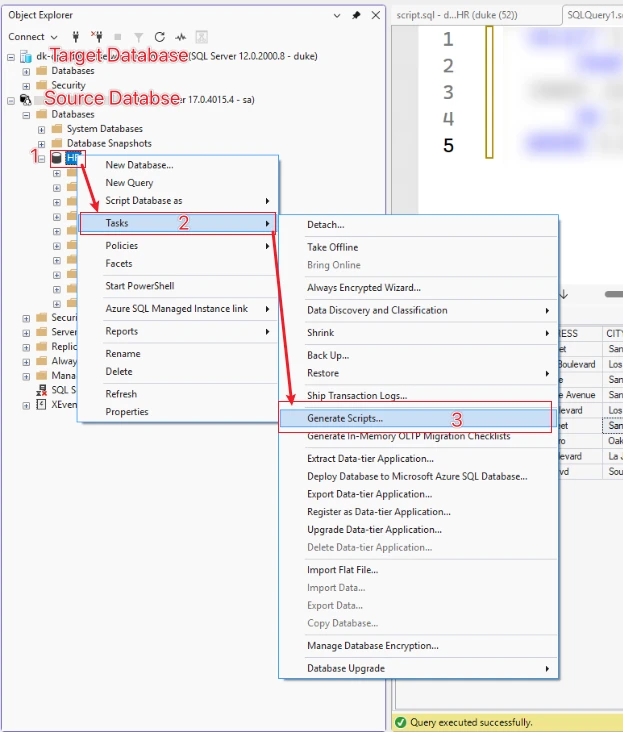
Task: Choose New Query from context menu
Action: pyautogui.click(x=177, y=183)
